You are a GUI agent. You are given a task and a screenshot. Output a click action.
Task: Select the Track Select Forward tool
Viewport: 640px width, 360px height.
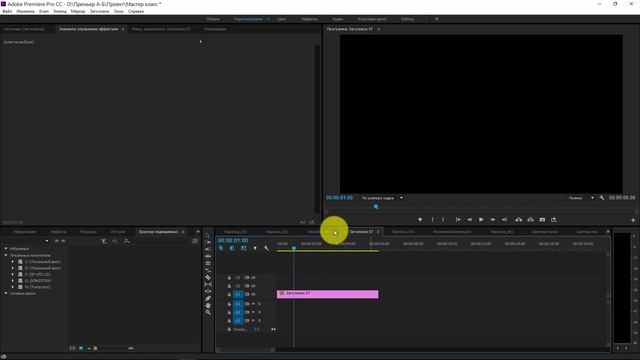coord(208,242)
